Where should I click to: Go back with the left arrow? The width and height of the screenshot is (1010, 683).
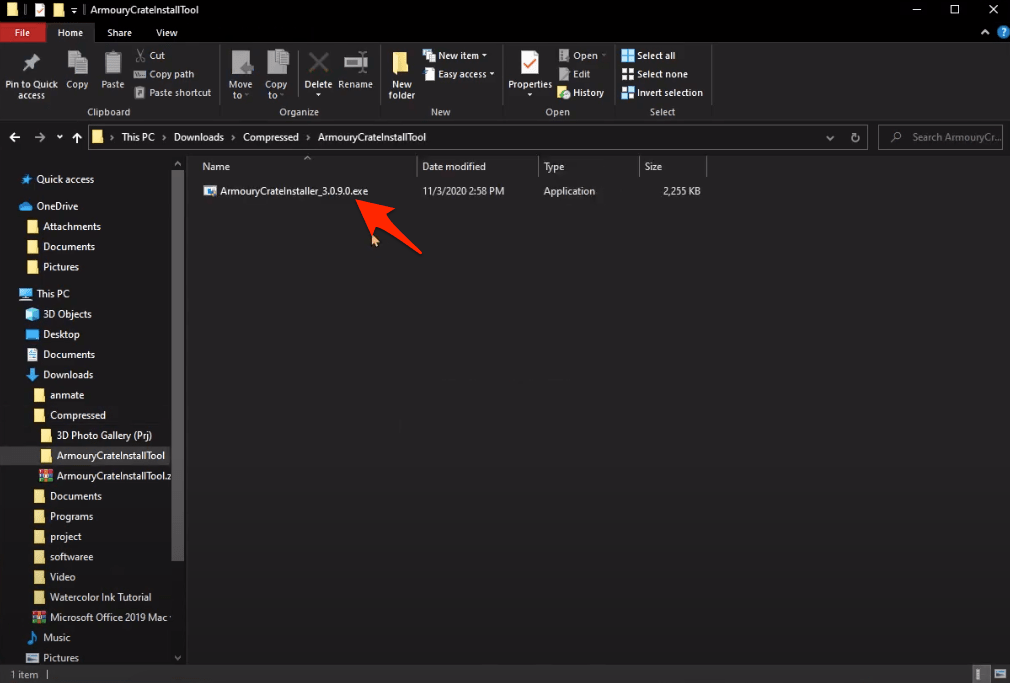point(15,137)
